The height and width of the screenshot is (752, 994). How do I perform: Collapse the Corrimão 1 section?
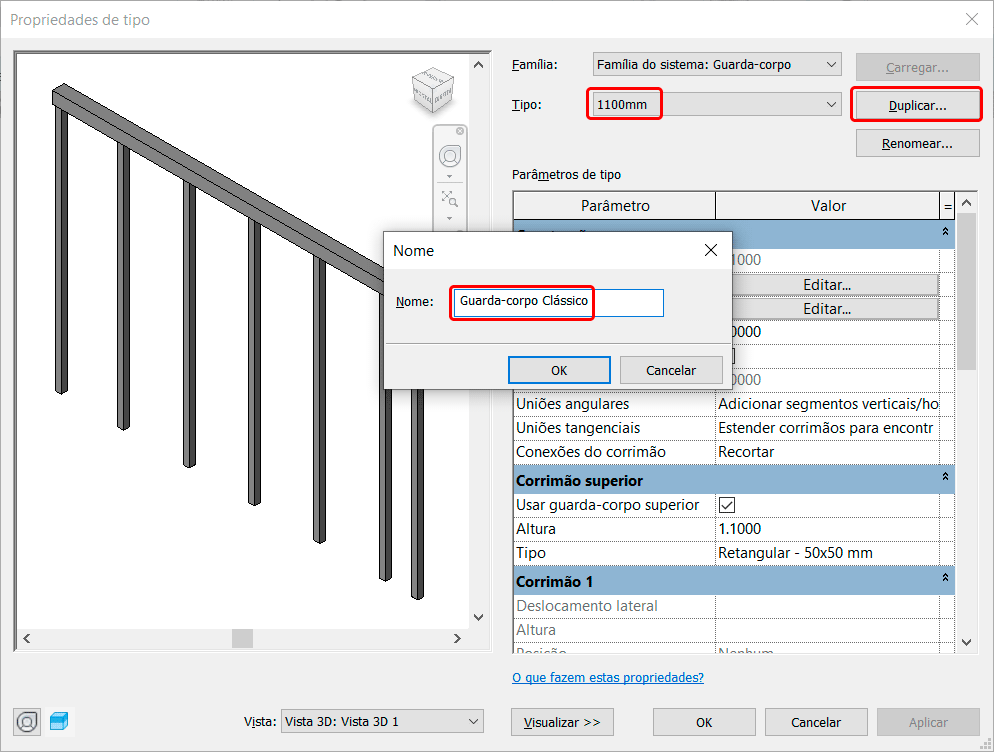(x=945, y=580)
